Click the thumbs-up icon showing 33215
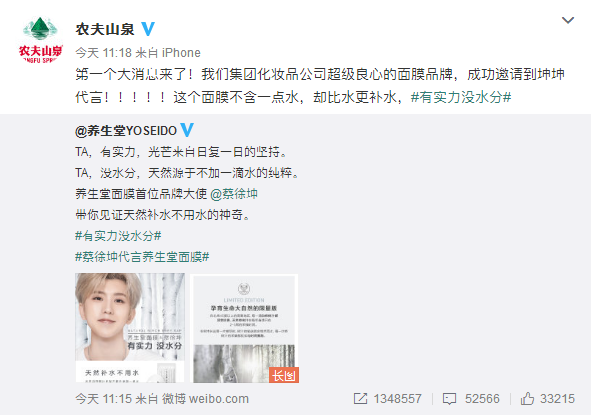This screenshot has height=415, width=591. pyautogui.click(x=527, y=398)
